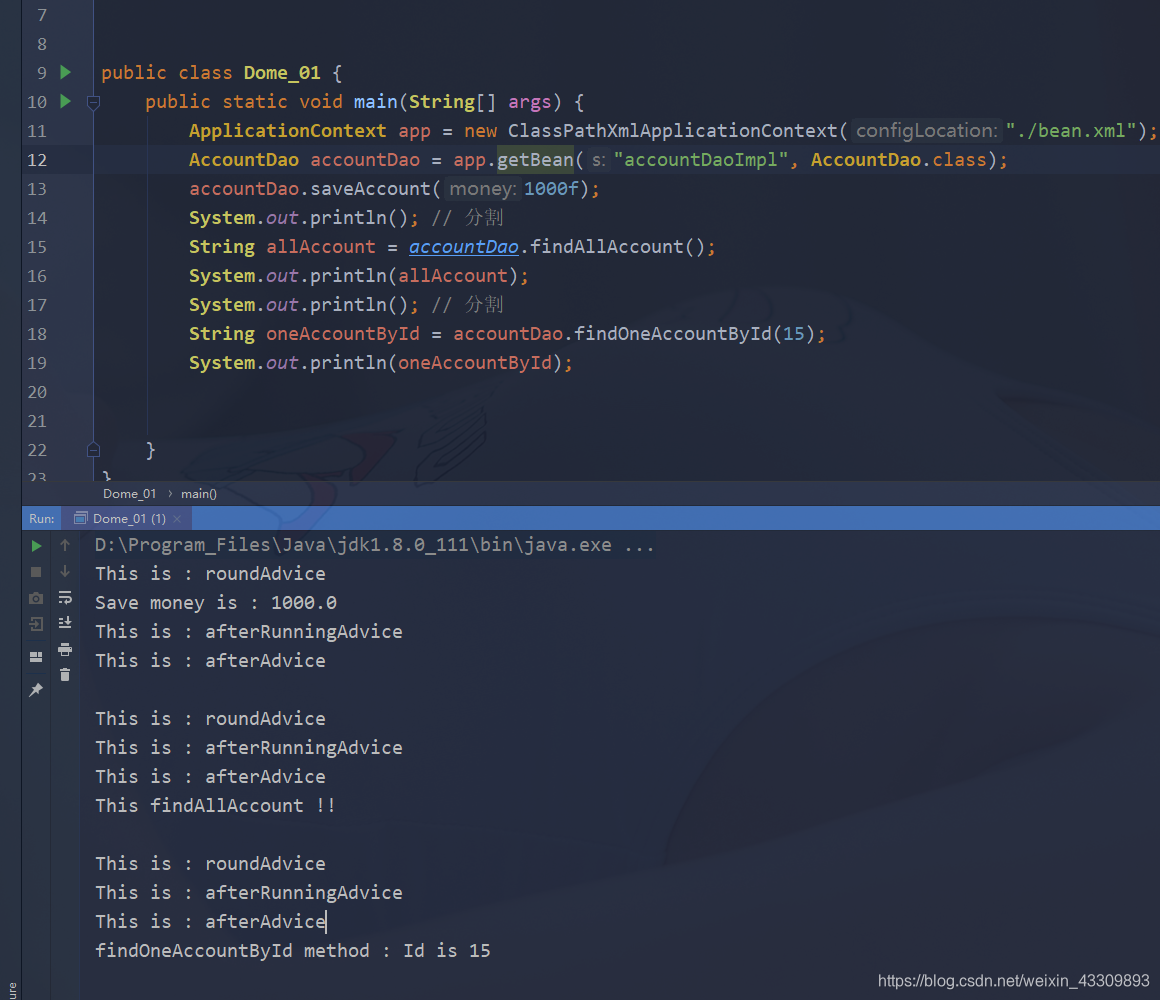Click the money: parameter hint
Viewport: 1160px width, 1000px height.
point(482,189)
